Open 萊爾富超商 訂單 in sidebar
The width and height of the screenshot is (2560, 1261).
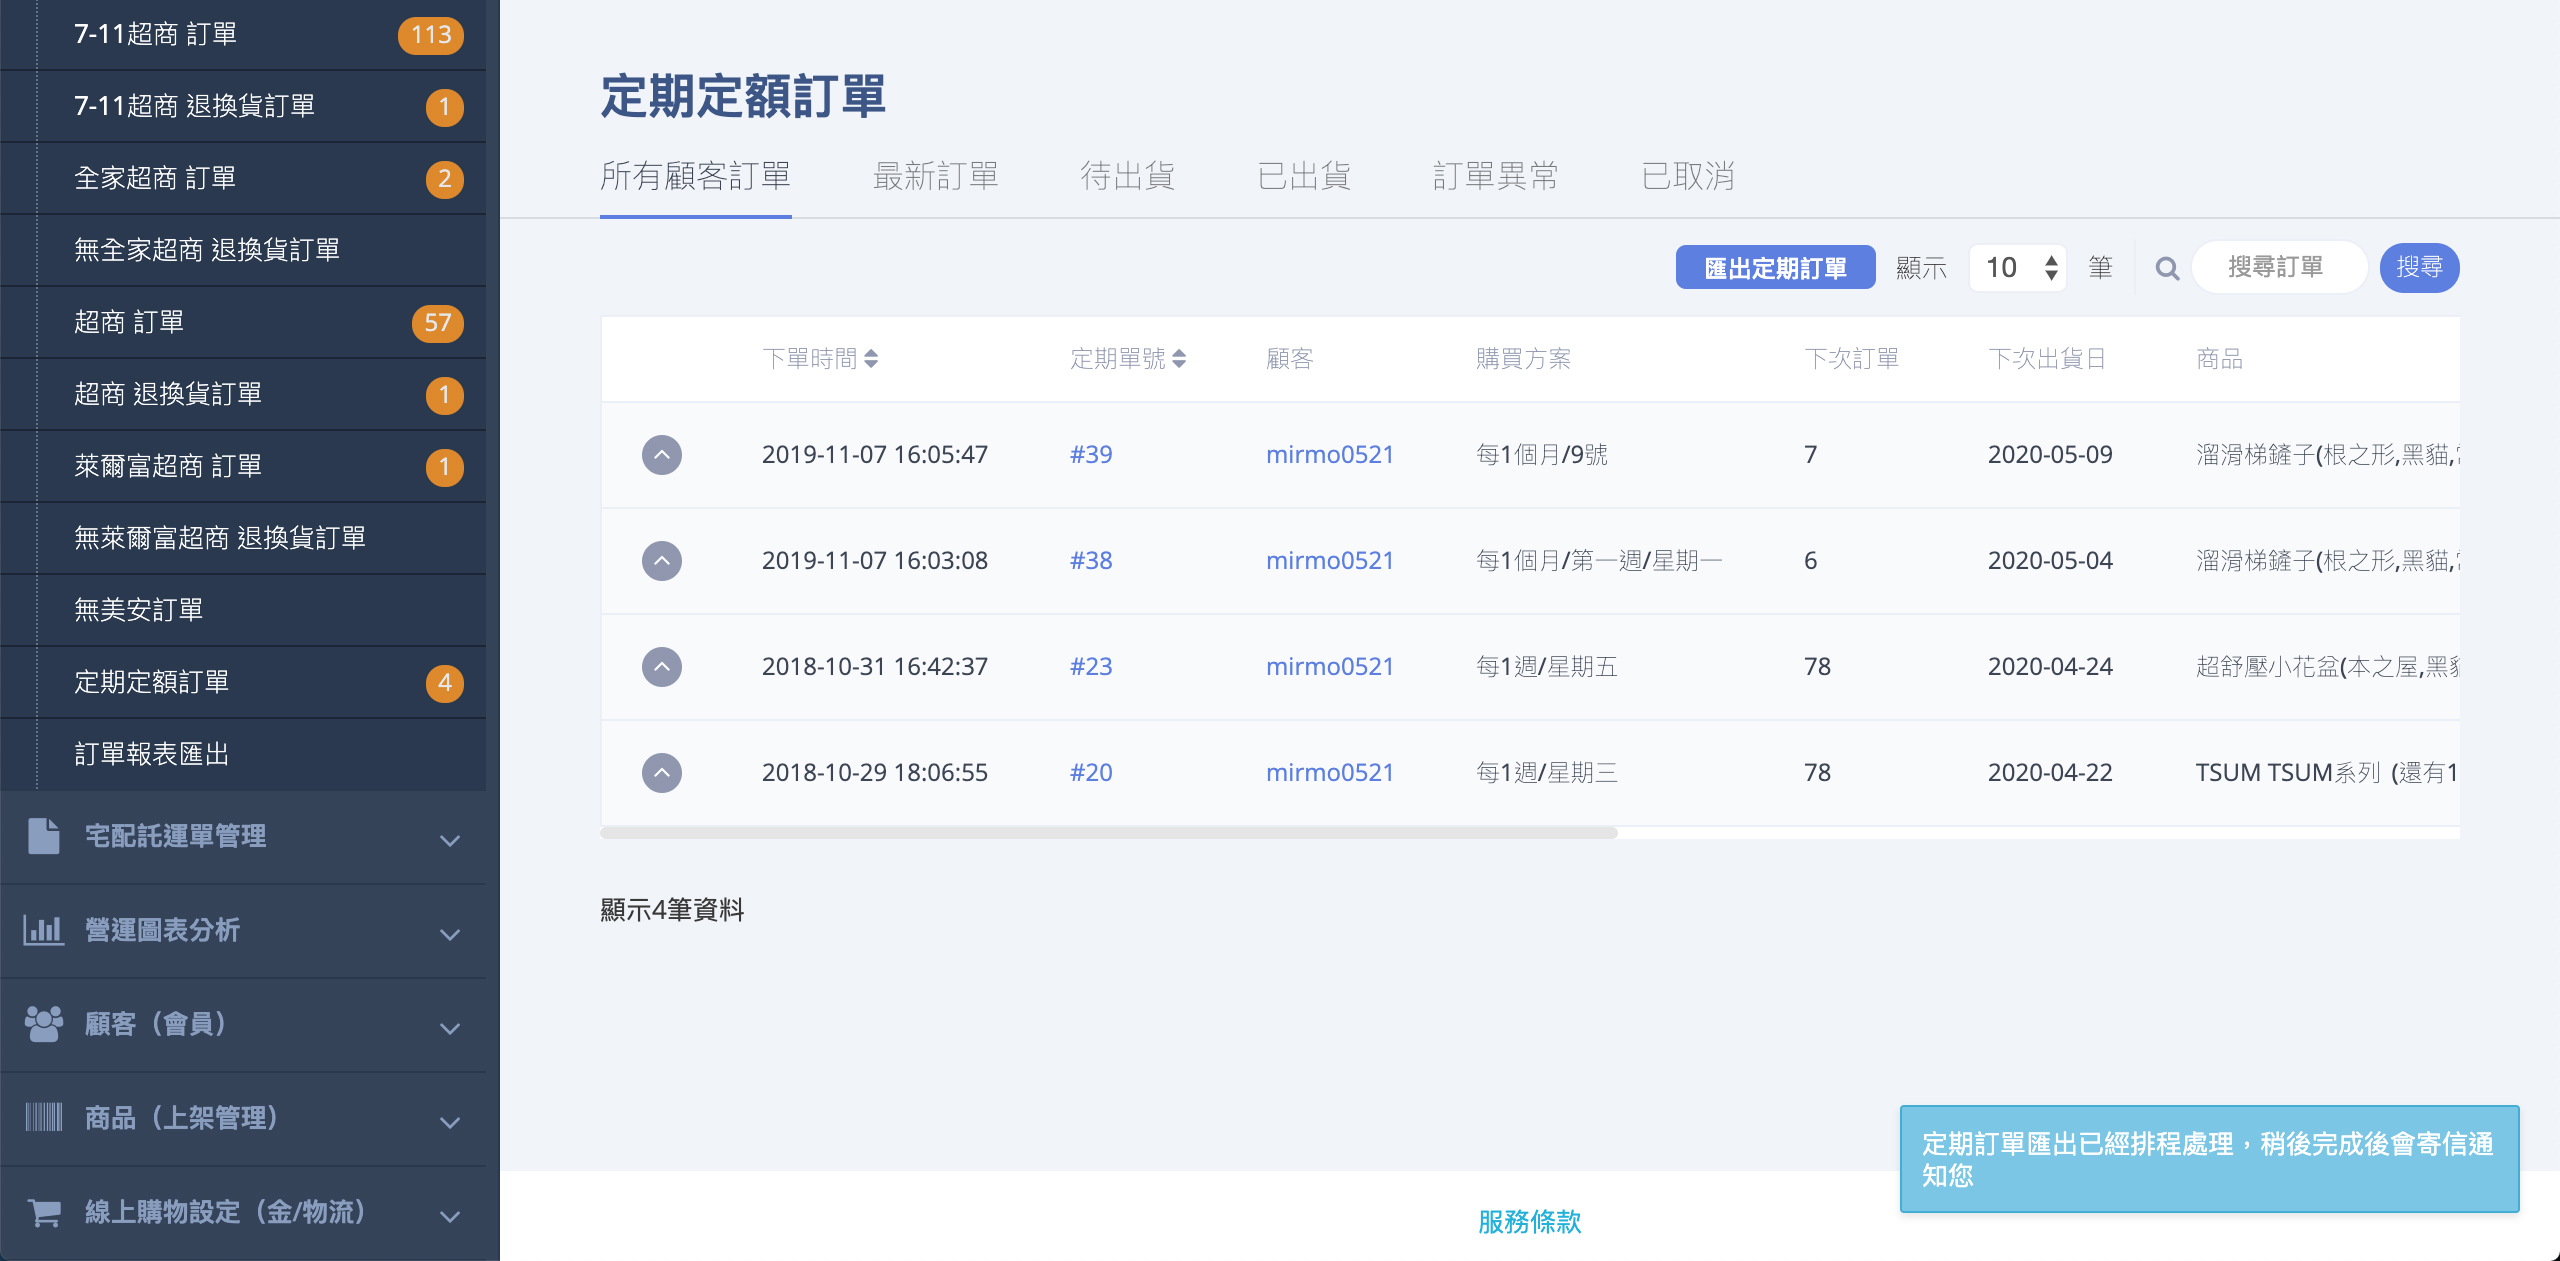[x=243, y=467]
